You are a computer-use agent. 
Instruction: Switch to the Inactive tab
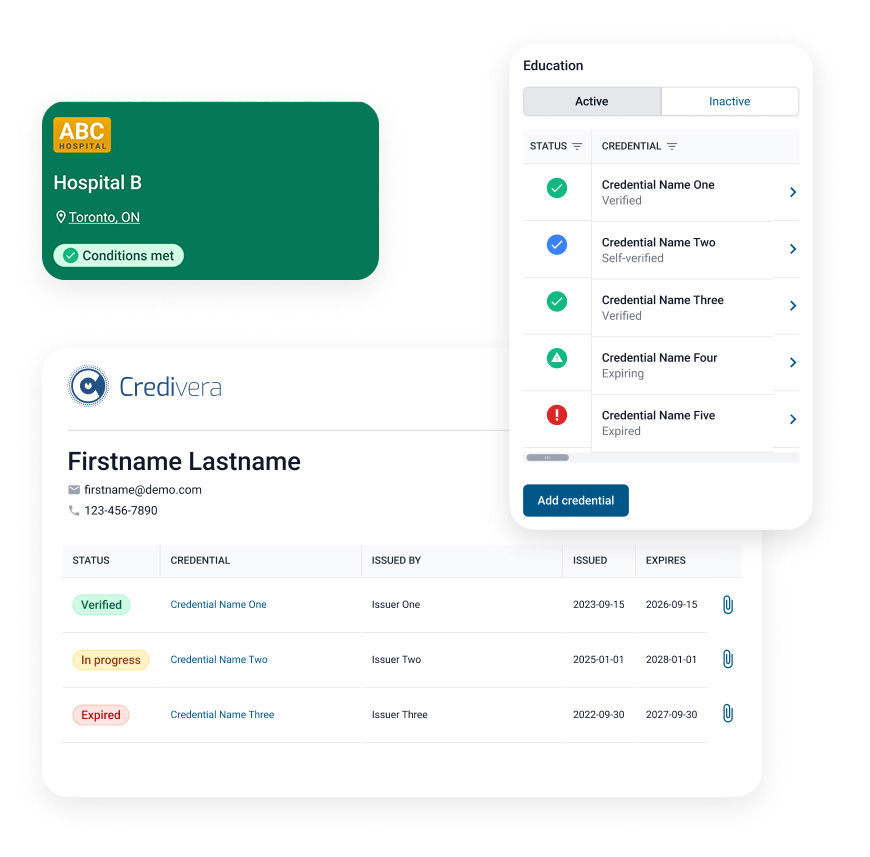coord(729,101)
